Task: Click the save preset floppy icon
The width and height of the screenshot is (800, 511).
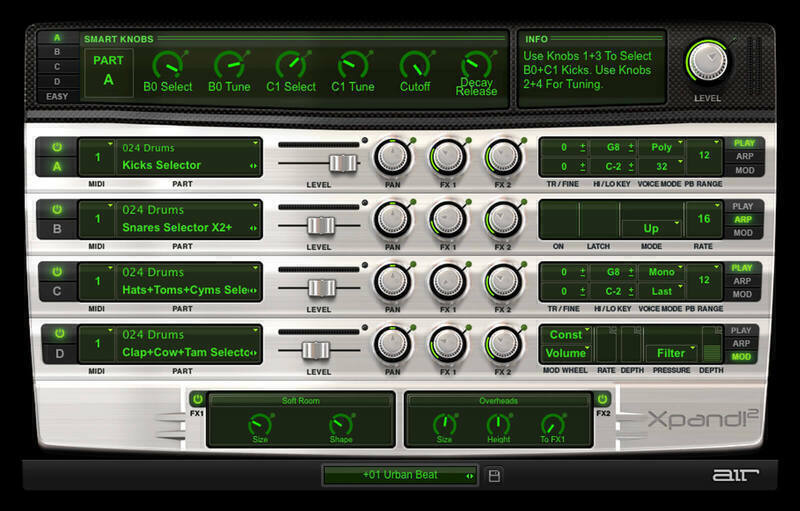Action: tap(493, 476)
